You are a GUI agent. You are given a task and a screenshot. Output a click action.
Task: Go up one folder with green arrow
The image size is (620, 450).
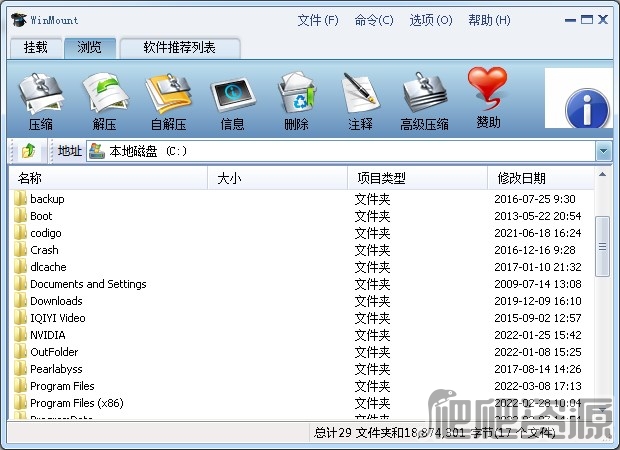pyautogui.click(x=28, y=151)
